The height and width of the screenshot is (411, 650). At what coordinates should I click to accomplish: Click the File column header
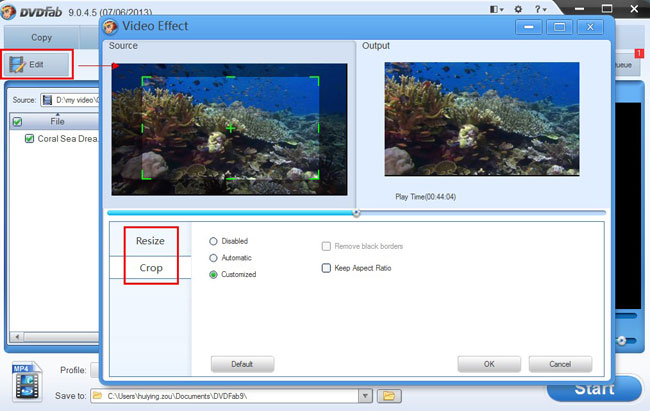click(57, 122)
